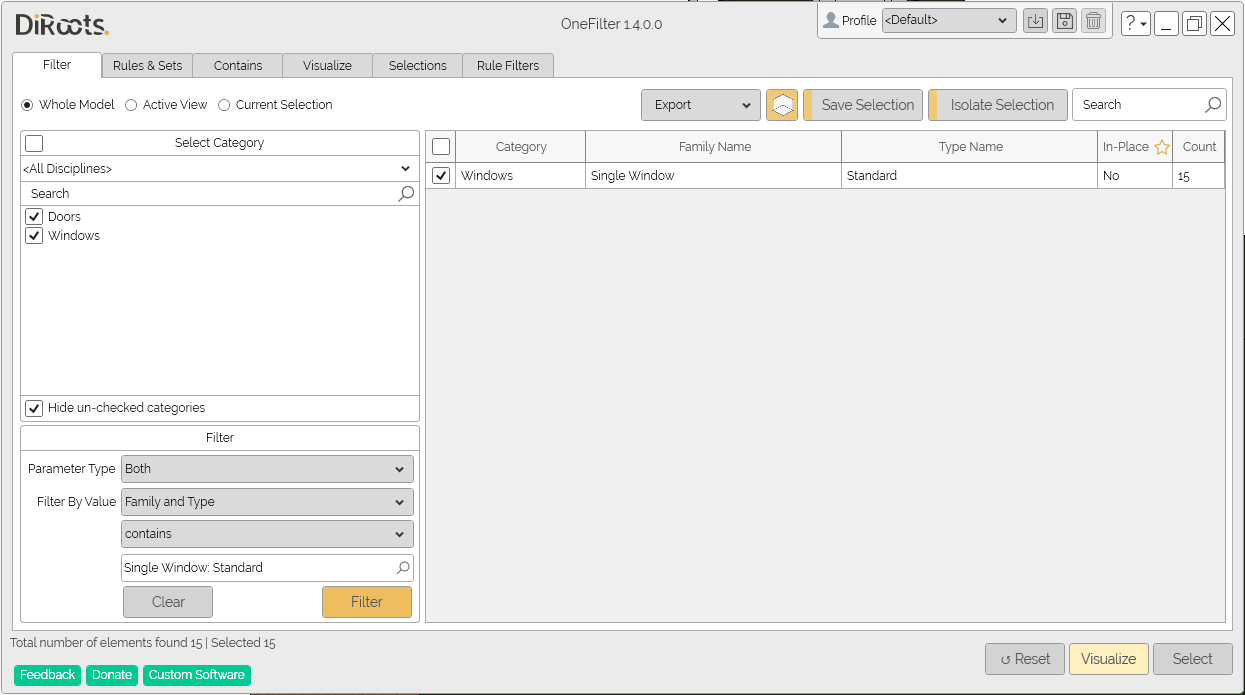Open the Rule Filters tab
Image resolution: width=1245 pixels, height=695 pixels.
click(508, 65)
